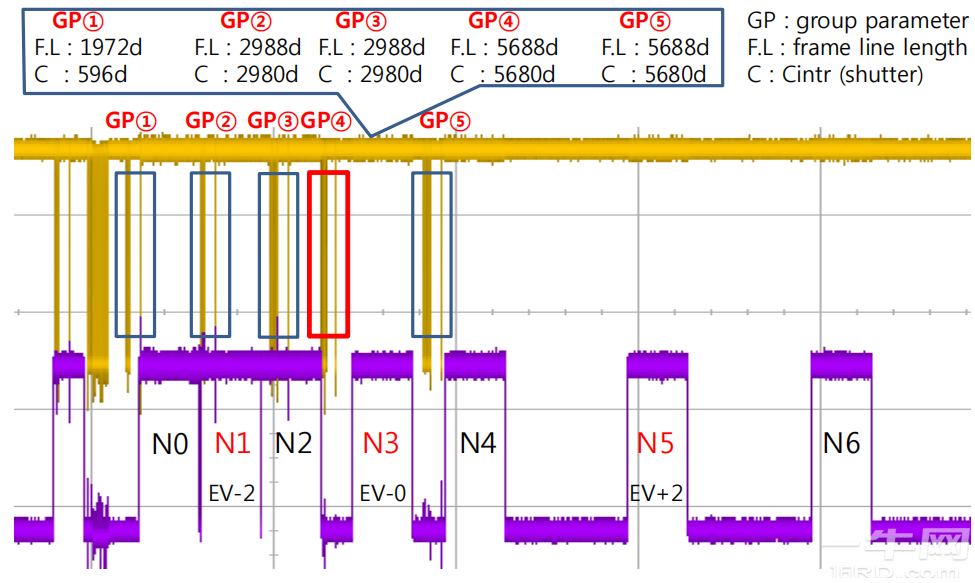Viewport: 975px width, 583px height.
Task: Click the N6 frame label
Action: pyautogui.click(x=841, y=443)
